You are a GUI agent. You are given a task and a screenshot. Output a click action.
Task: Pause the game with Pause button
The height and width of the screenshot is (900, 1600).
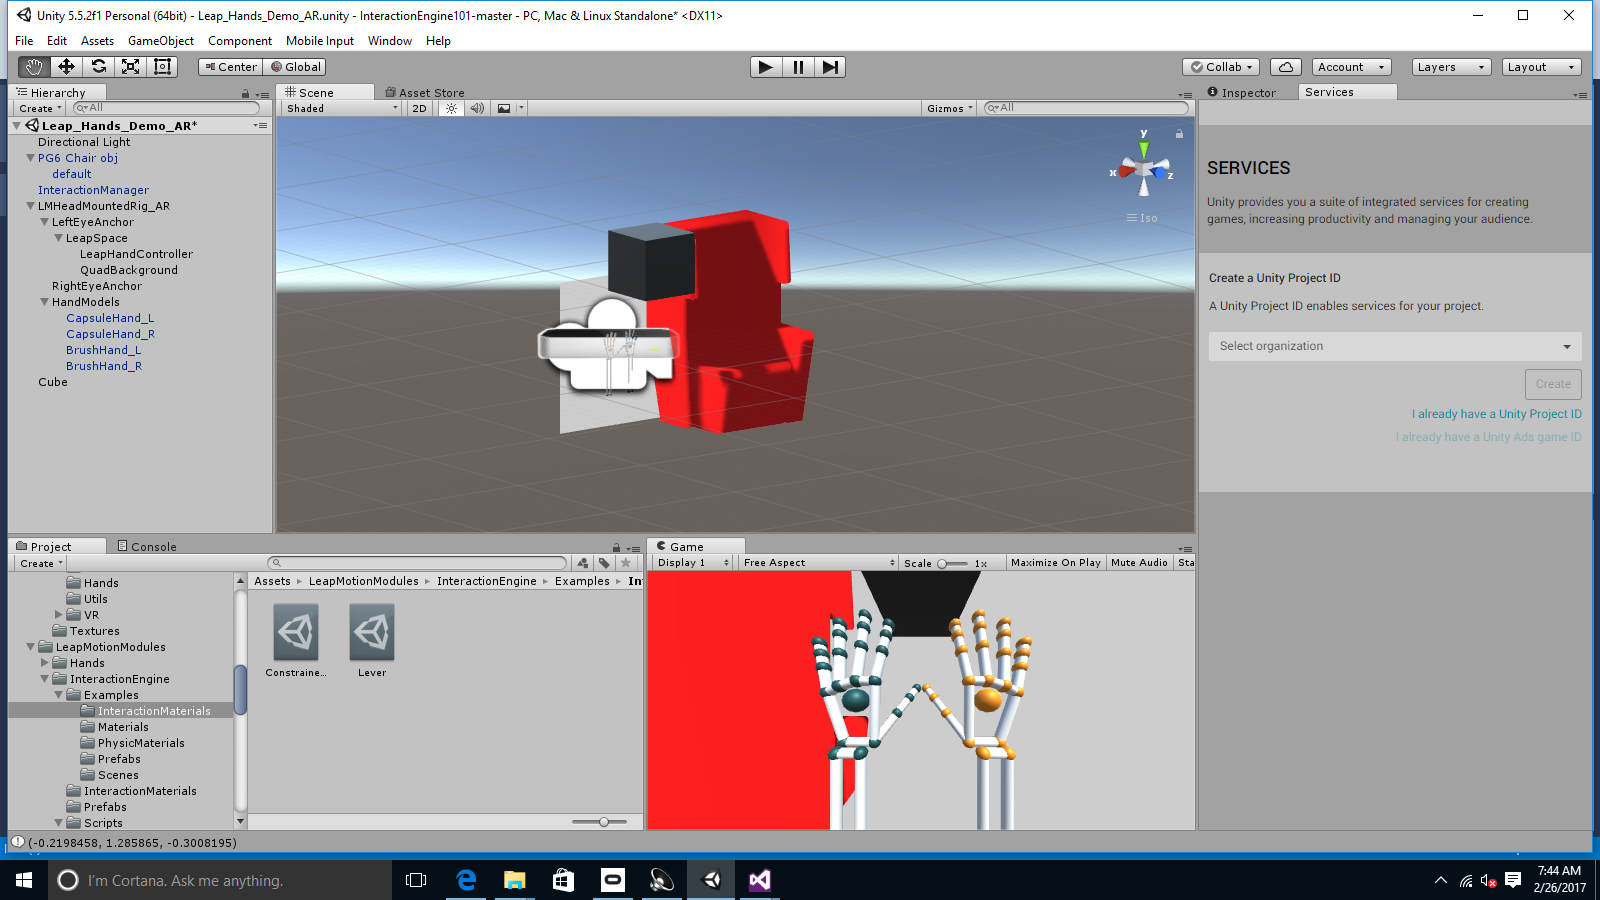tap(798, 67)
